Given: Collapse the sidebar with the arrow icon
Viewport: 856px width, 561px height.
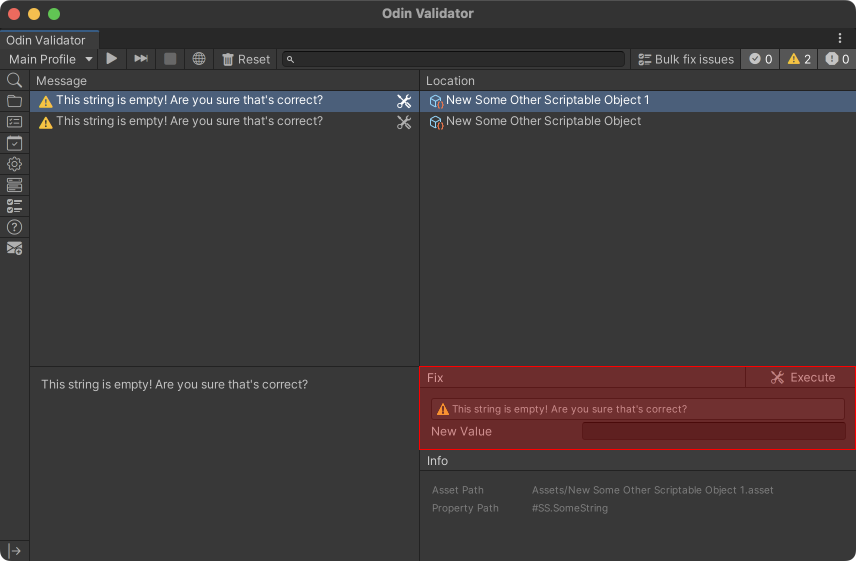Looking at the screenshot, I should [x=14, y=551].
